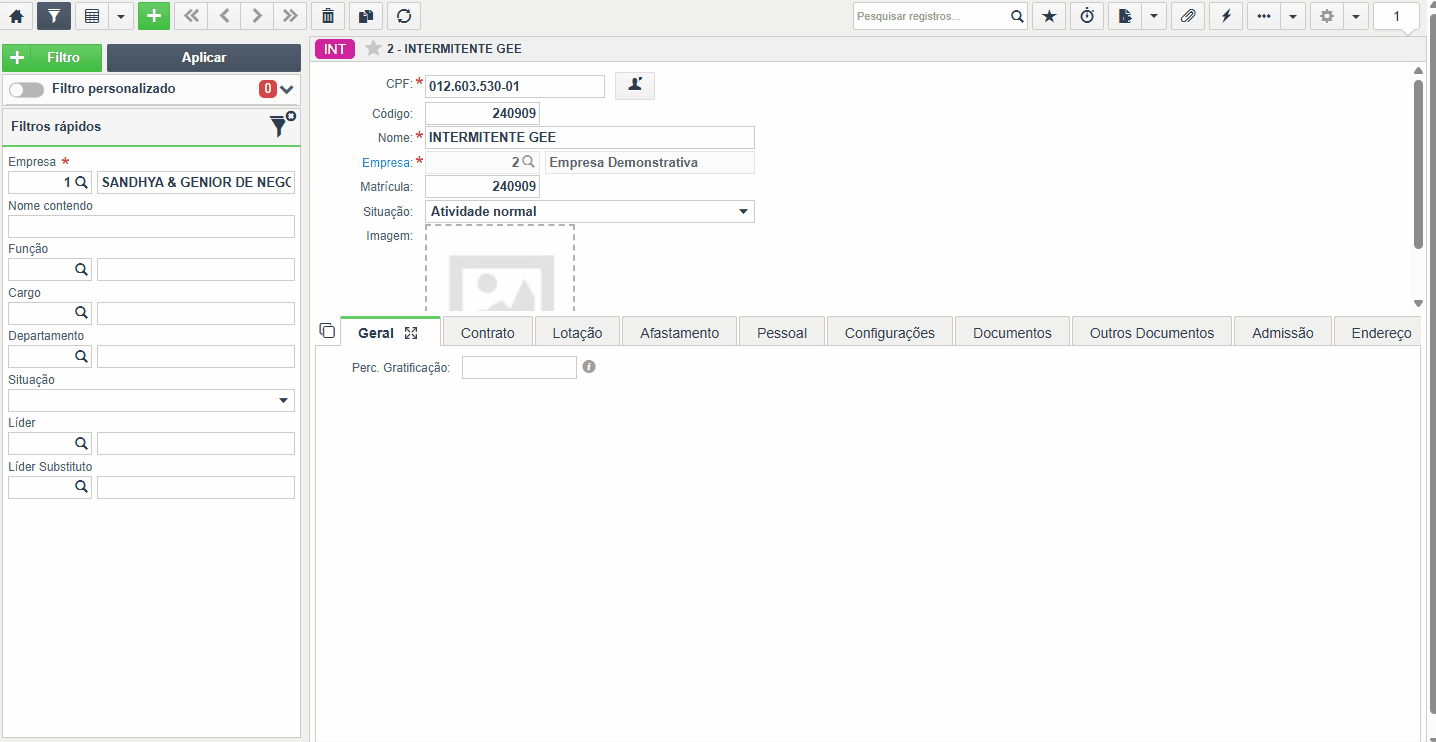Click the green Filtro button
Image resolution: width=1436 pixels, height=742 pixels.
point(52,58)
